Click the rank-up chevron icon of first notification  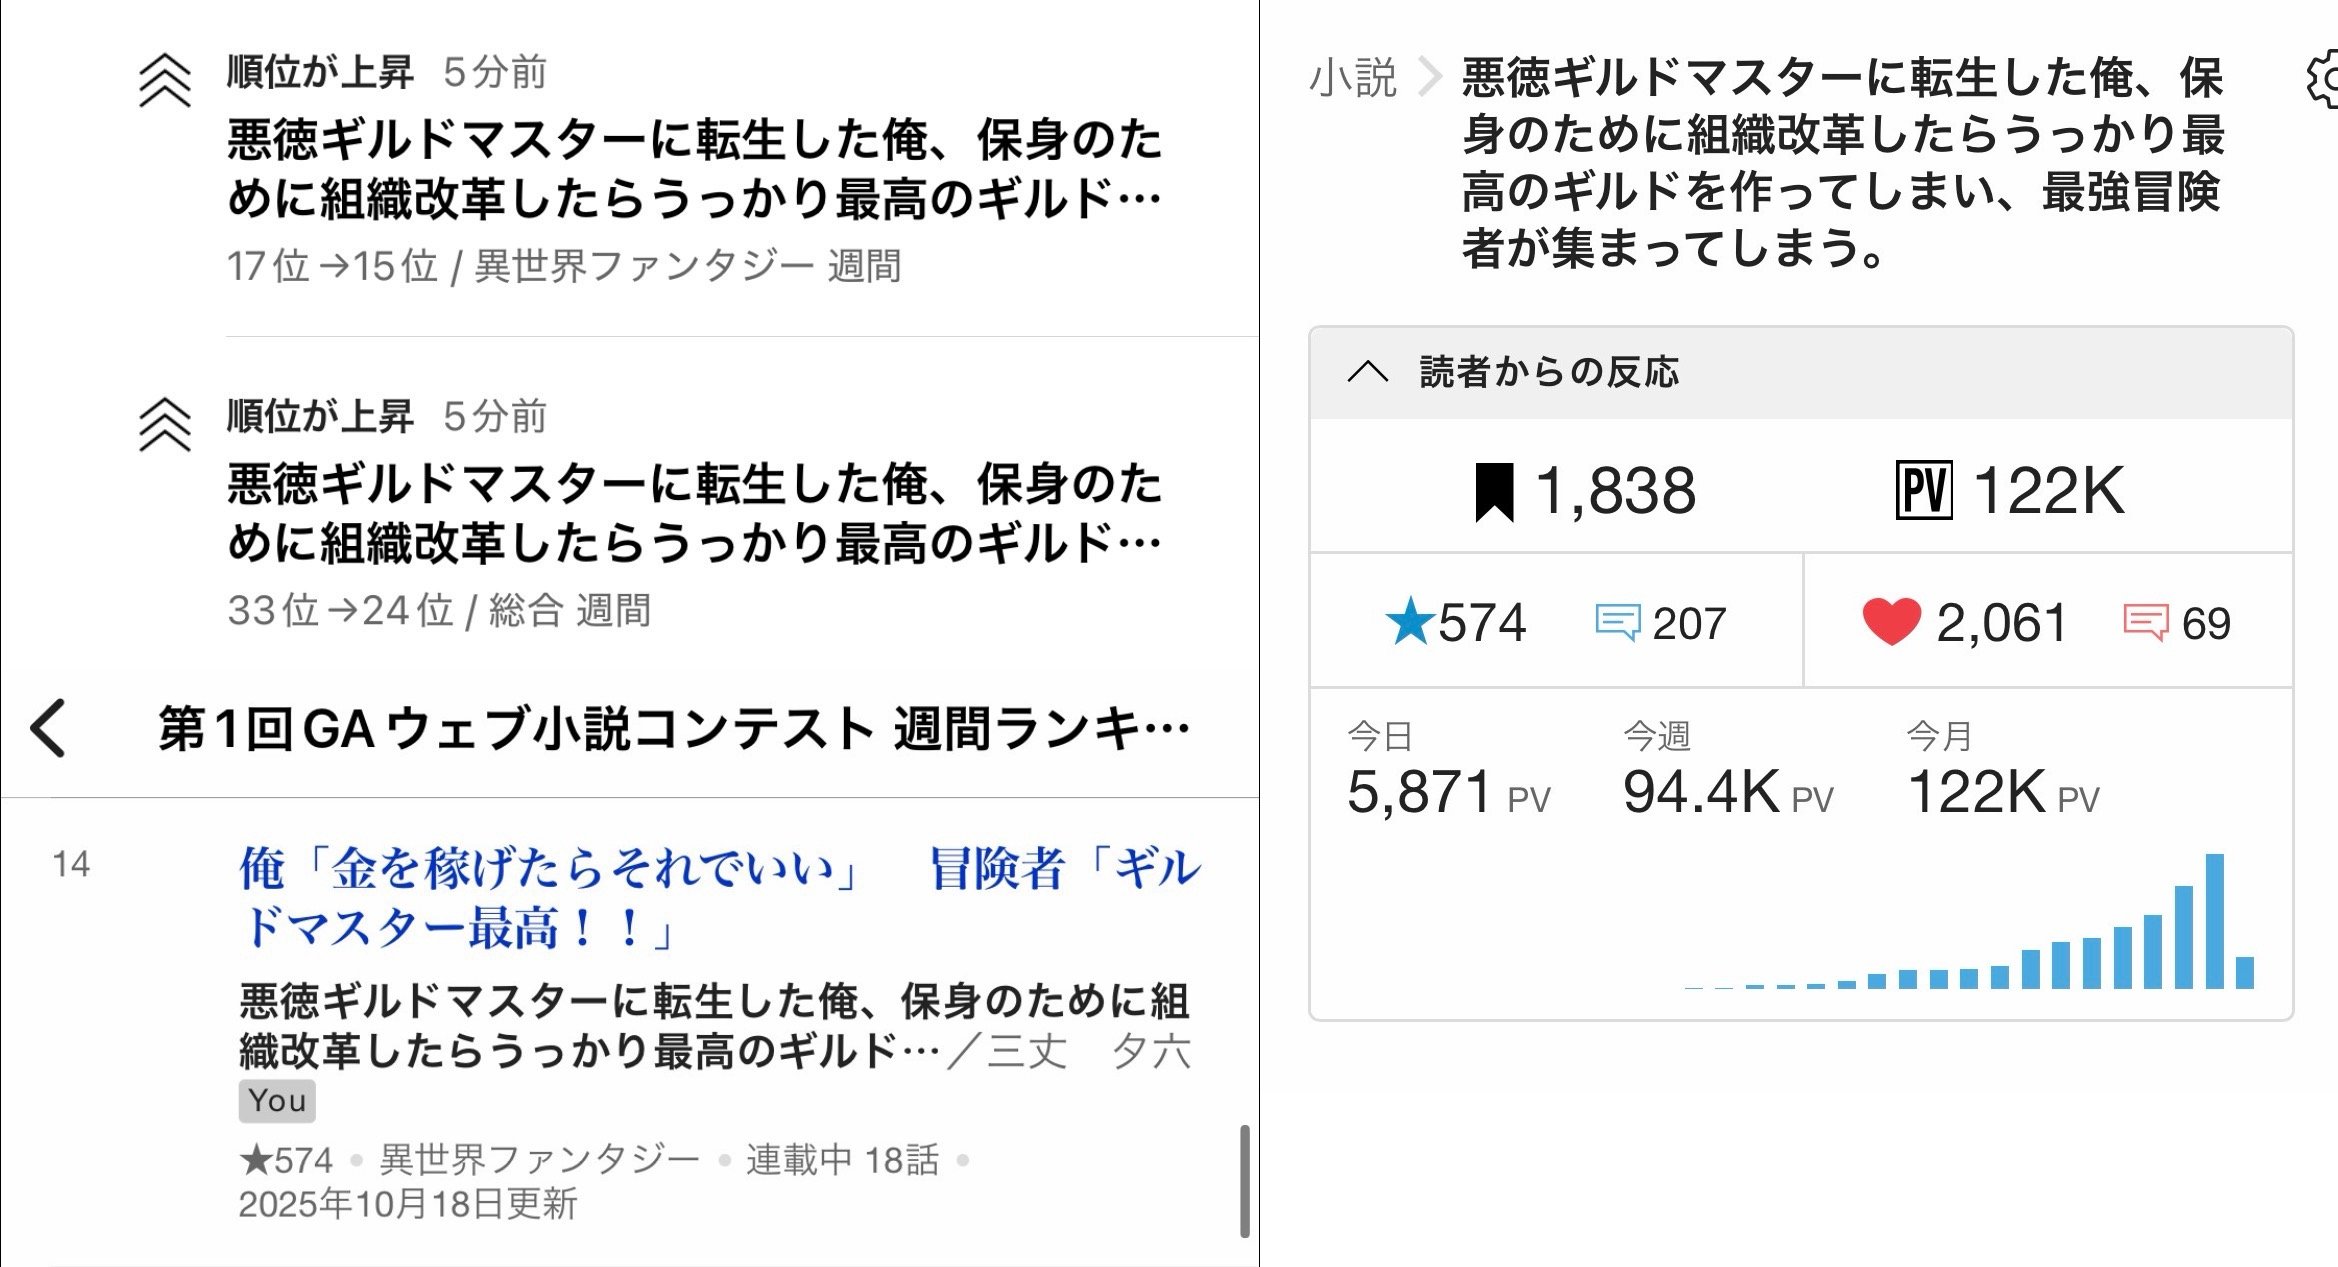[x=165, y=80]
